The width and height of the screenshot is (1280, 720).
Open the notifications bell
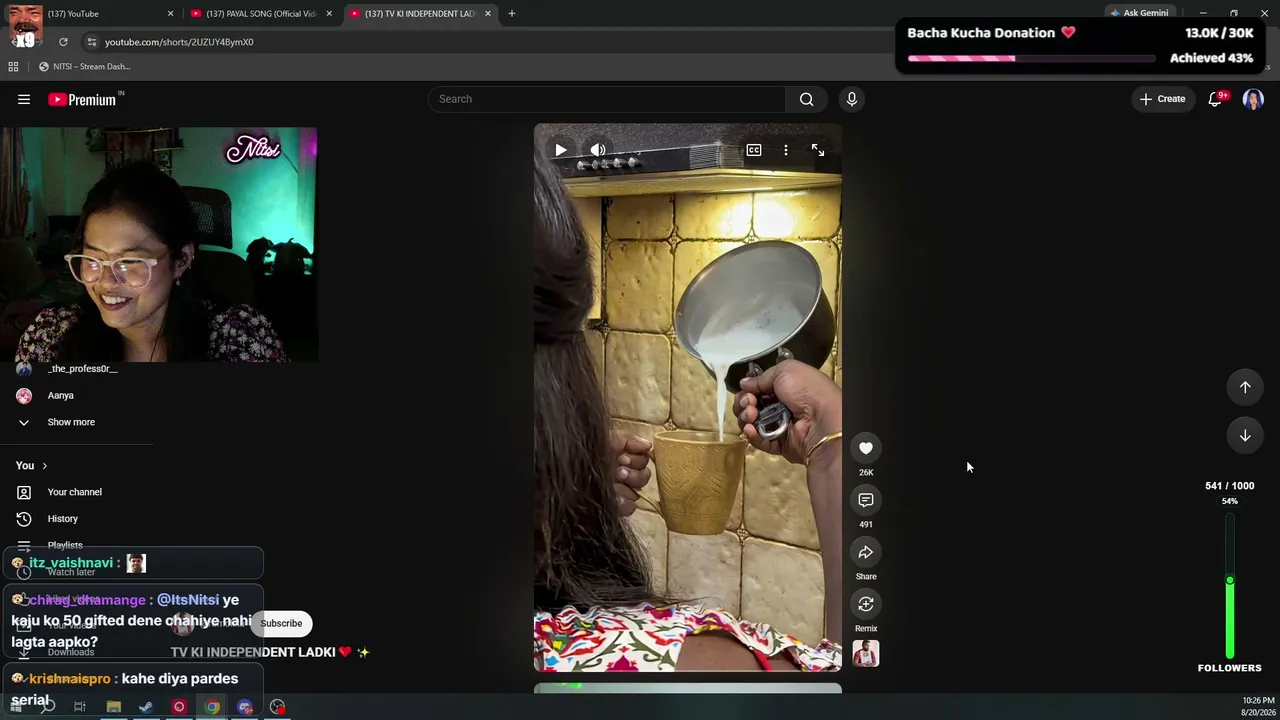tap(1216, 99)
